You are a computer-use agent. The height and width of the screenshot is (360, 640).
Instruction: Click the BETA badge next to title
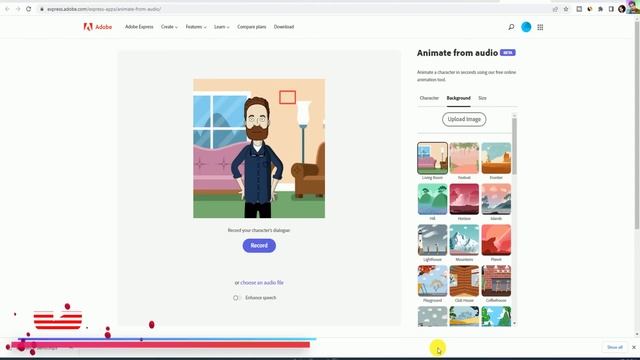pyautogui.click(x=508, y=53)
